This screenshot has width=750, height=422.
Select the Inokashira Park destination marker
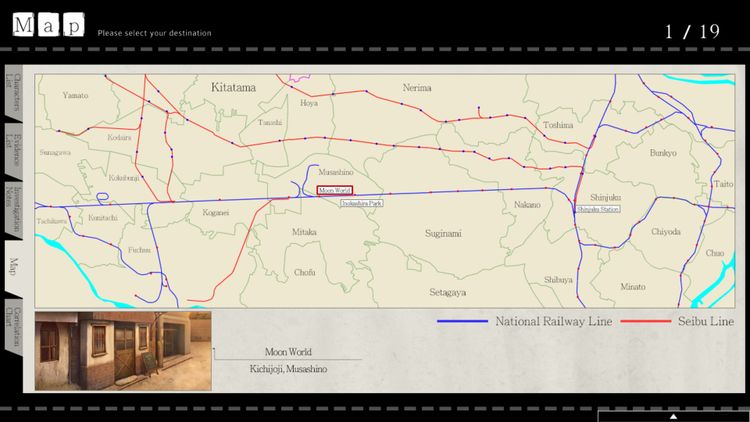[x=361, y=203]
